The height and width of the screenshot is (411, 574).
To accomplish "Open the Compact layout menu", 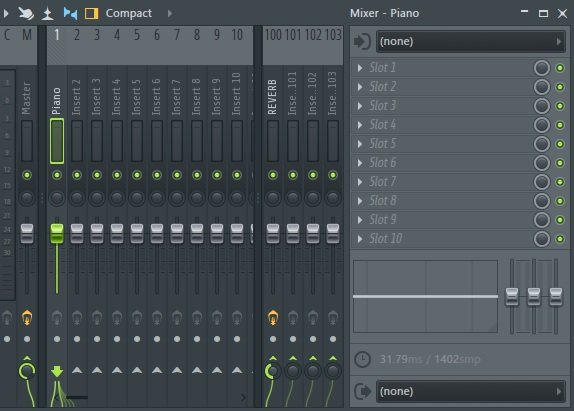I will click(x=128, y=13).
